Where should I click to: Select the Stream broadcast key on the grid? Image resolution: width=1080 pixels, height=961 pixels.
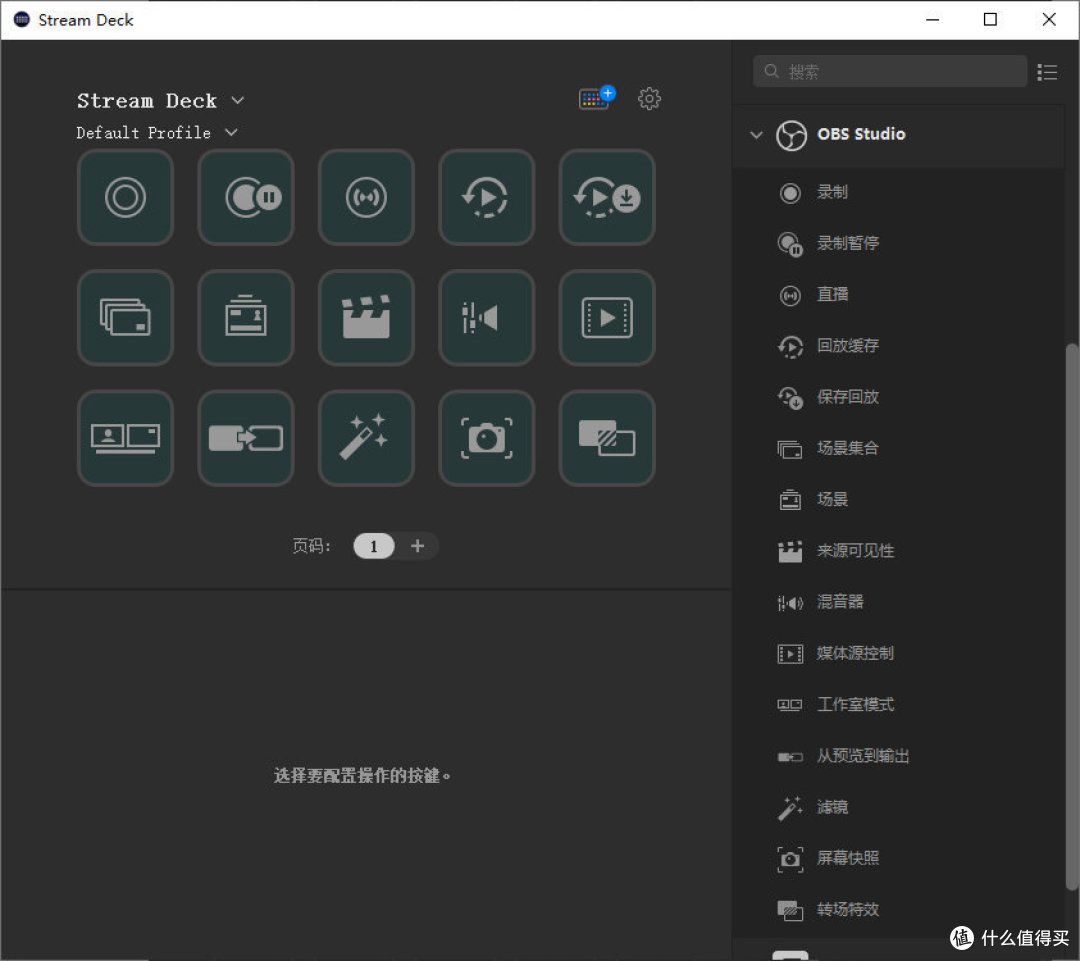tap(366, 197)
